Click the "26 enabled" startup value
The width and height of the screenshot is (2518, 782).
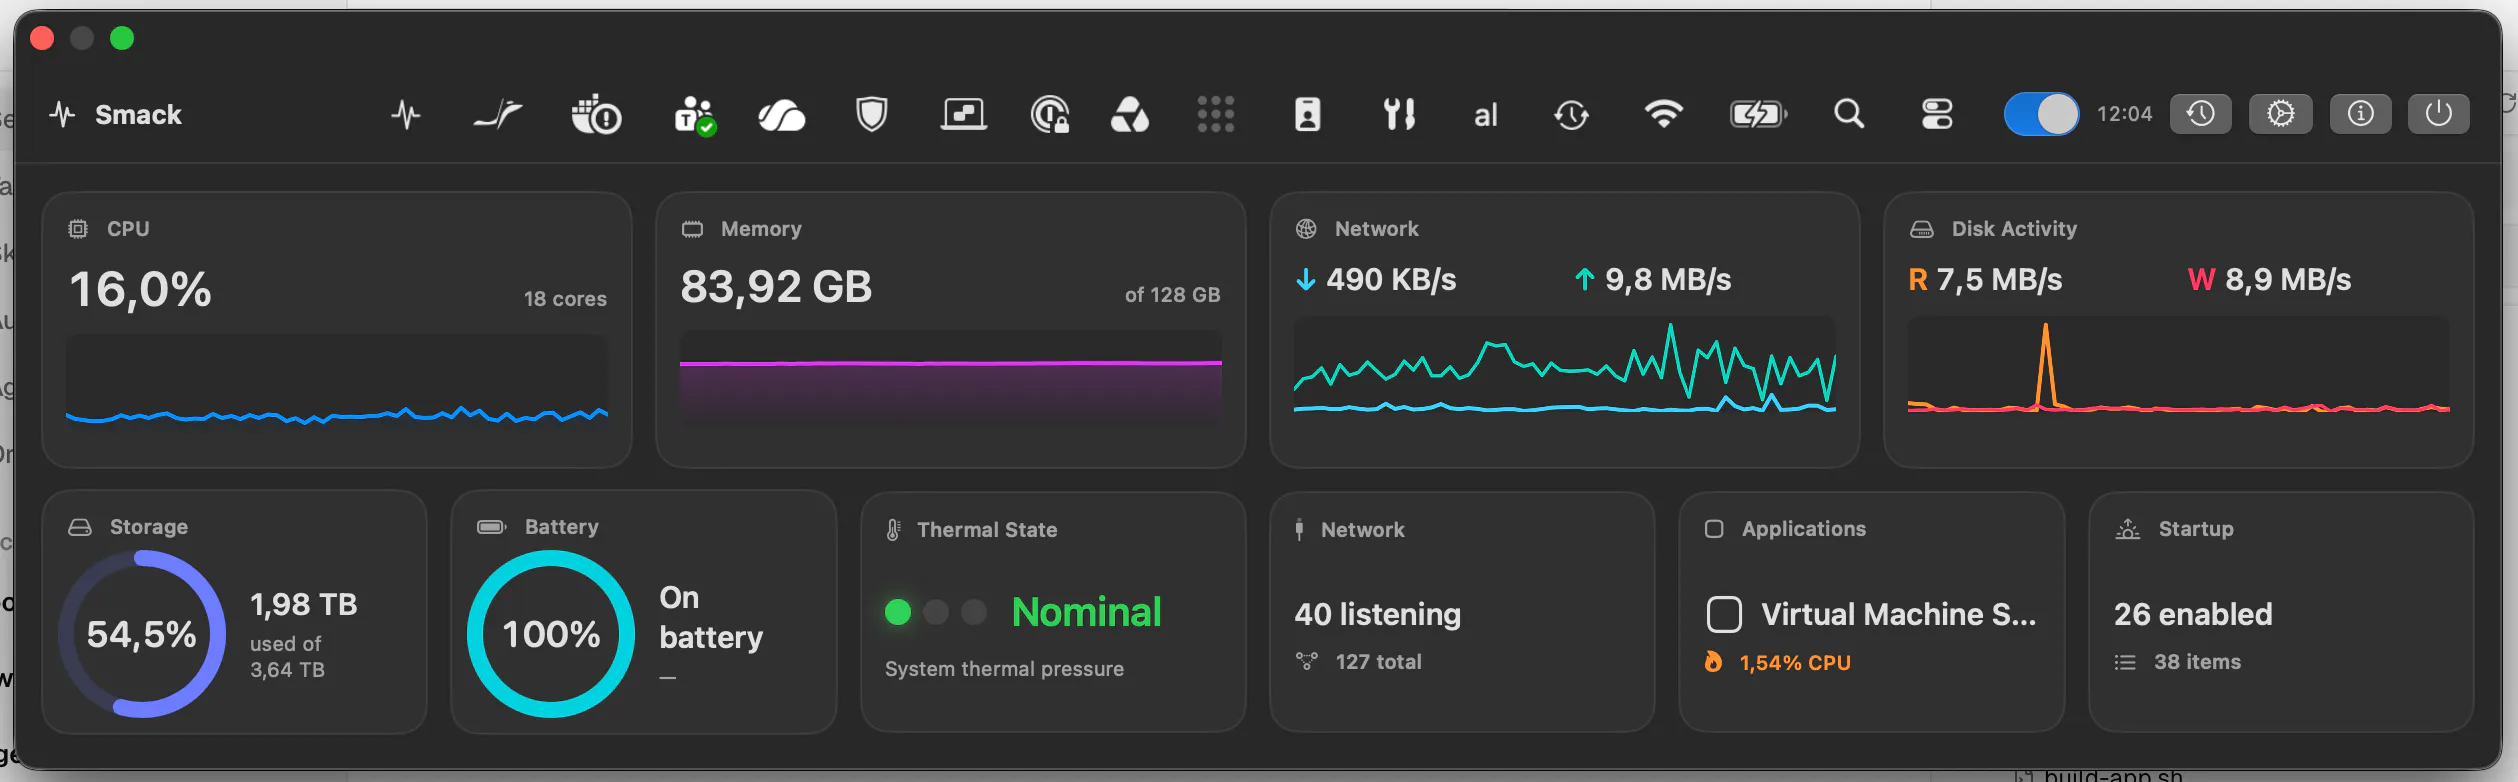point(2193,614)
